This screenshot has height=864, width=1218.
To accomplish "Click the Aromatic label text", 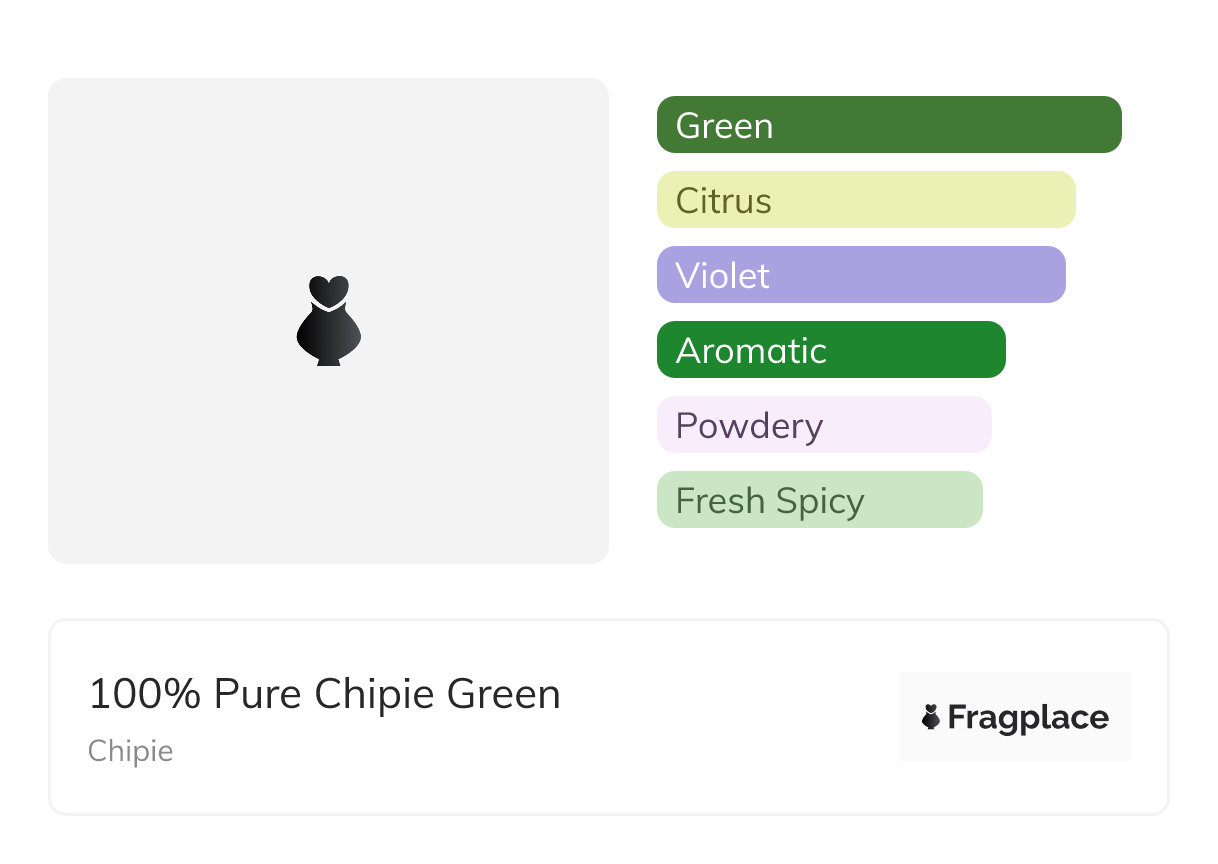I will click(x=751, y=351).
